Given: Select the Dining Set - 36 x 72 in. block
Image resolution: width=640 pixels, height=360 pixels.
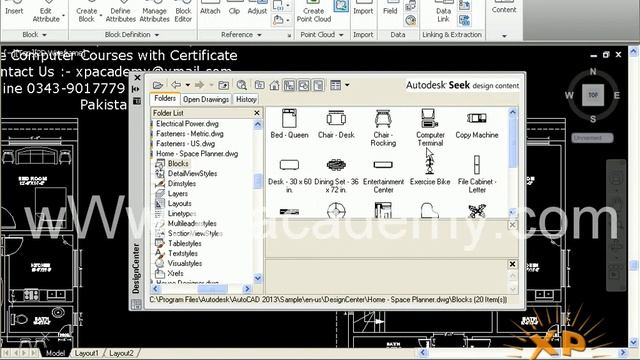Looking at the screenshot, I should 336,175.
